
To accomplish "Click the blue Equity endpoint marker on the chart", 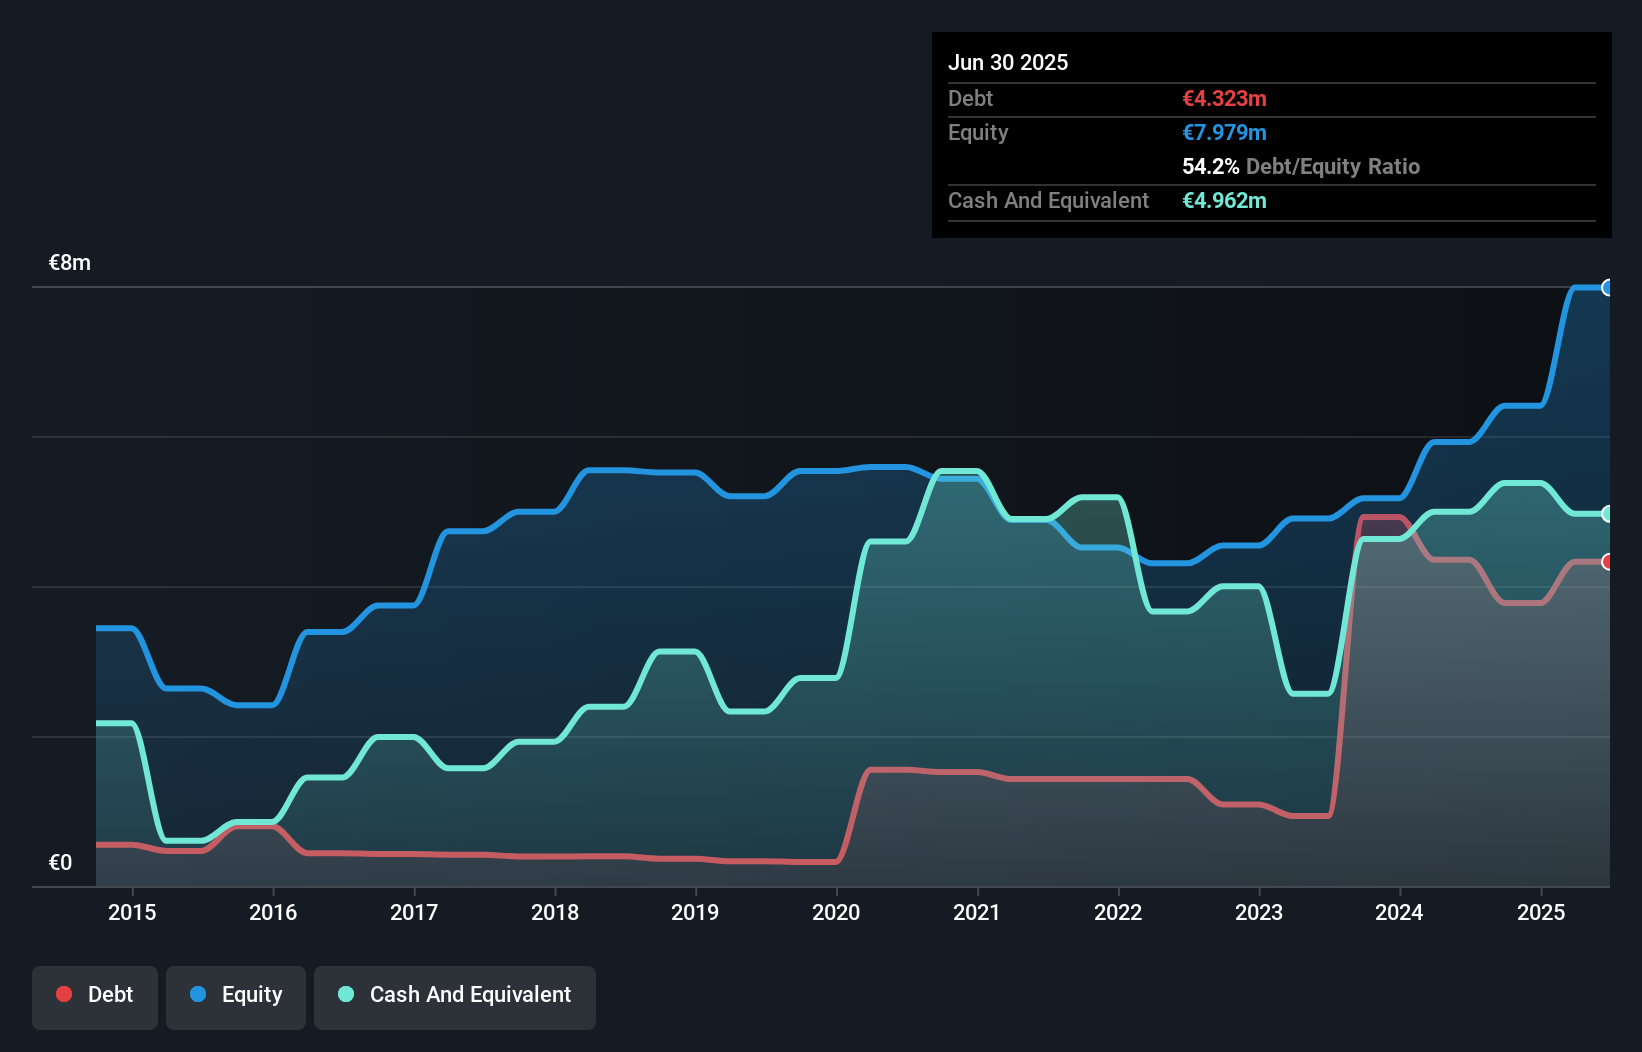I will click(x=1607, y=288).
